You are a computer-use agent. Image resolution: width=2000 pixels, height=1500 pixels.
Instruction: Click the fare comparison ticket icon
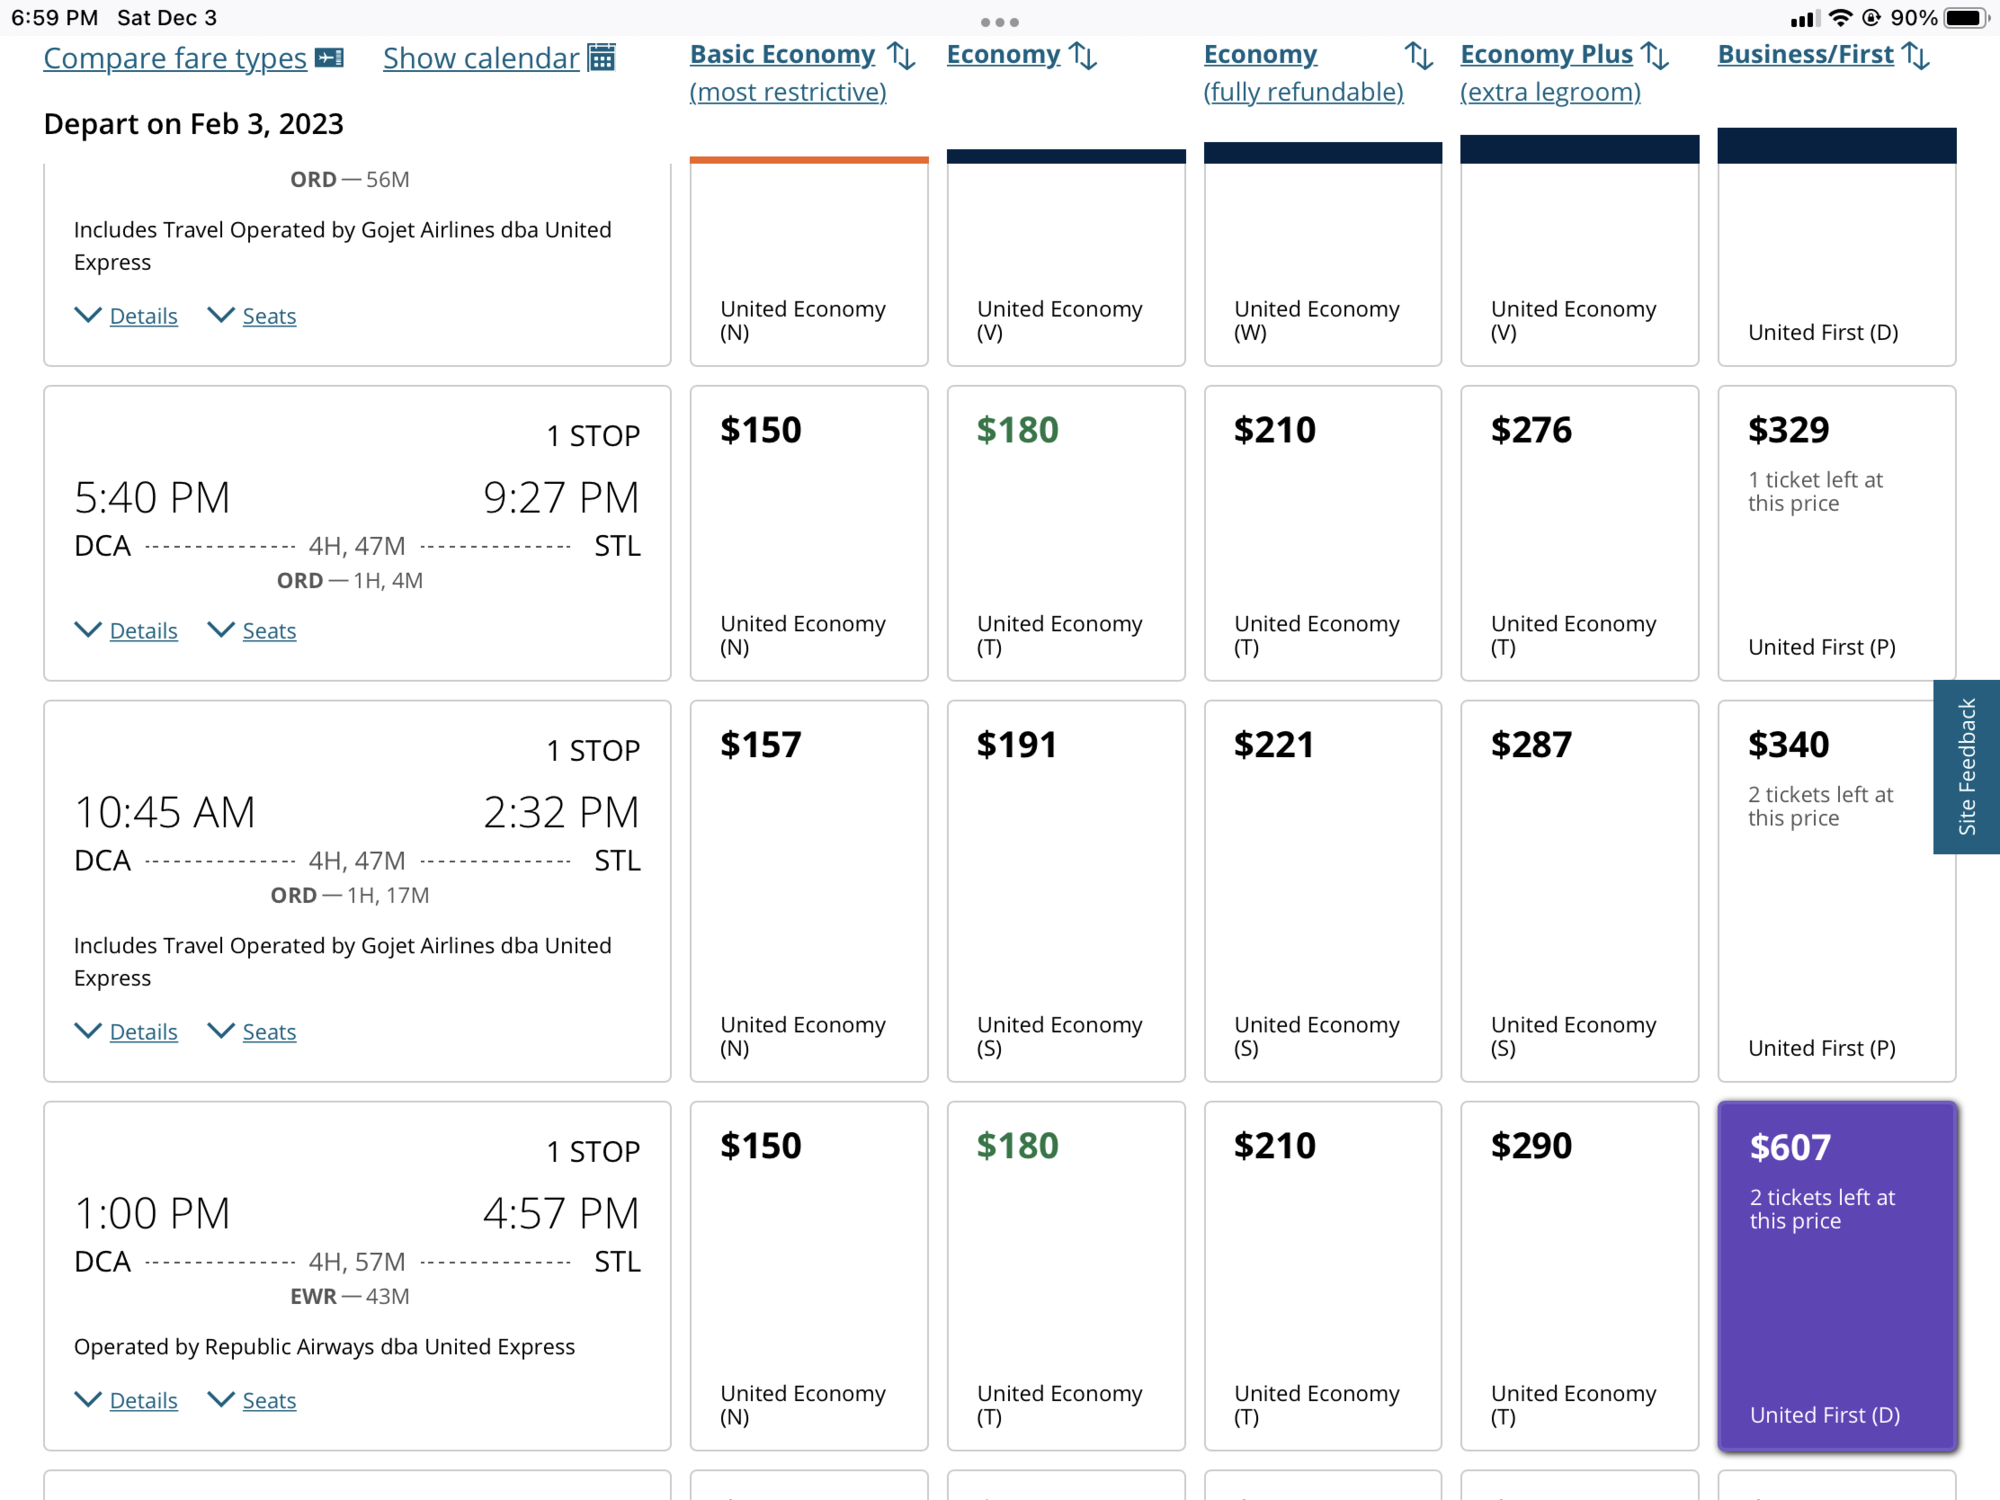tap(329, 58)
